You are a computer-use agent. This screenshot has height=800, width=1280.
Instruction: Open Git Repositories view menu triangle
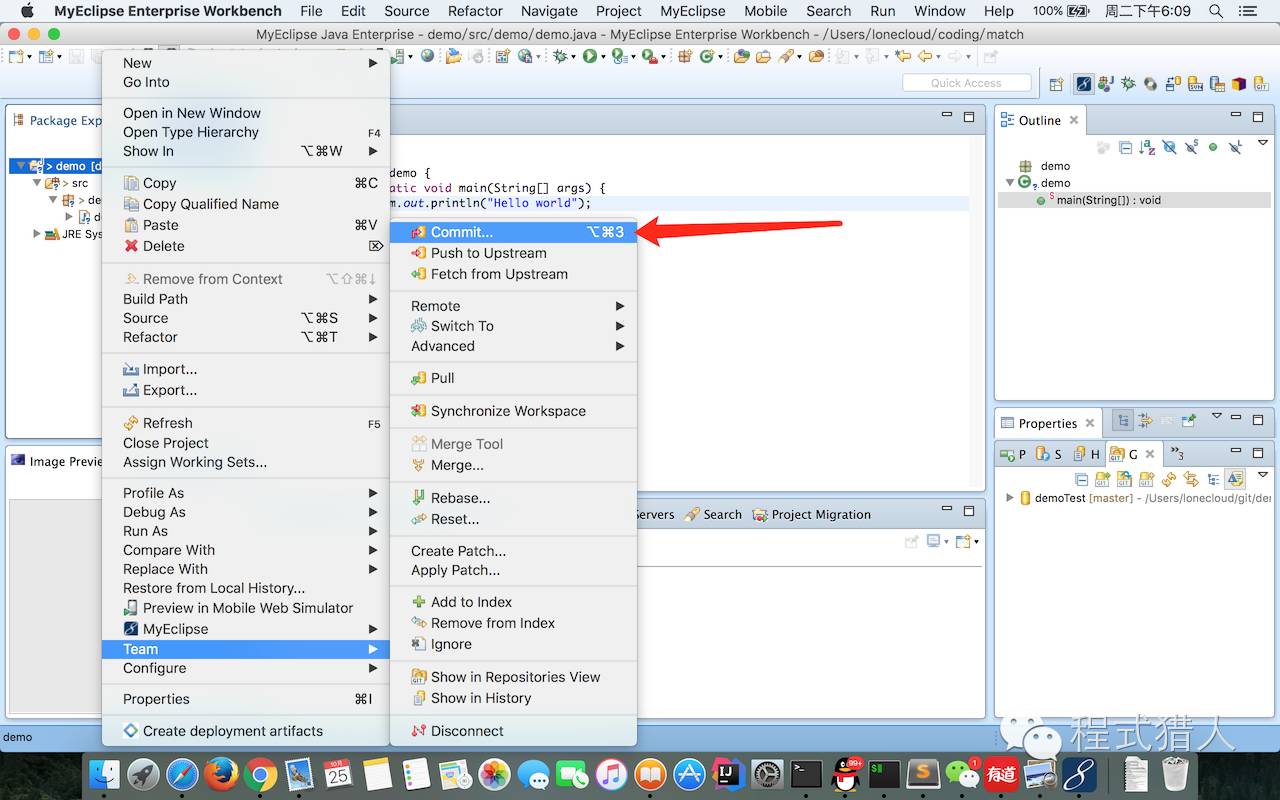(1263, 474)
